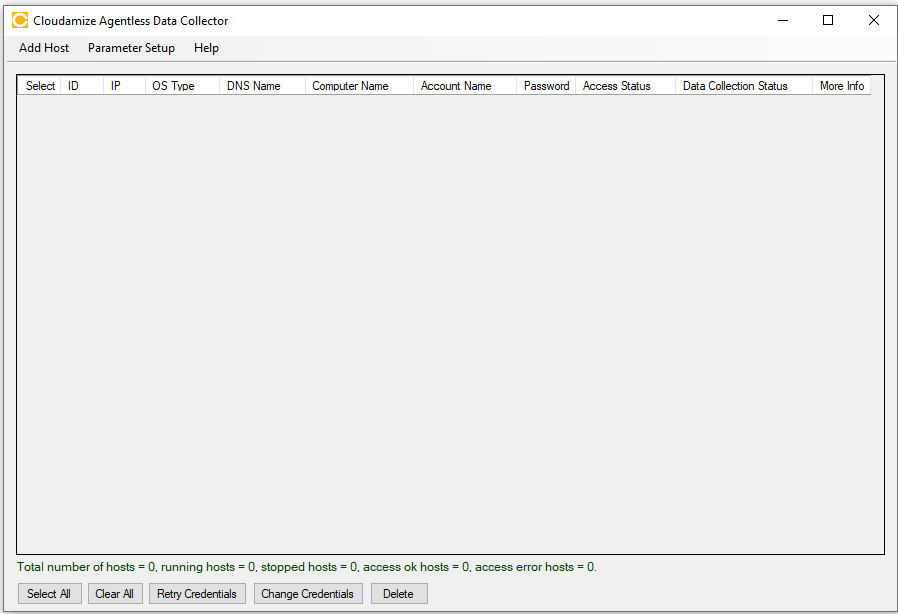
Task: Open the Add Host menu
Action: pos(44,48)
